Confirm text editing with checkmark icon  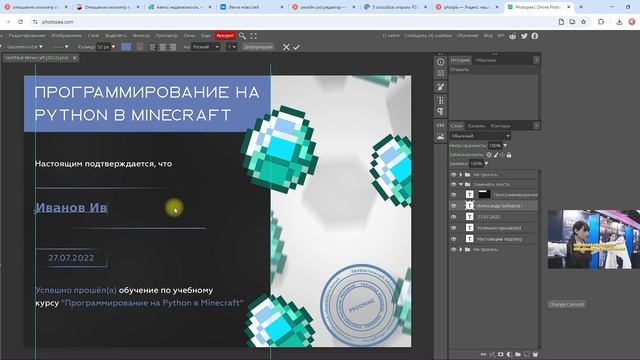click(x=296, y=47)
